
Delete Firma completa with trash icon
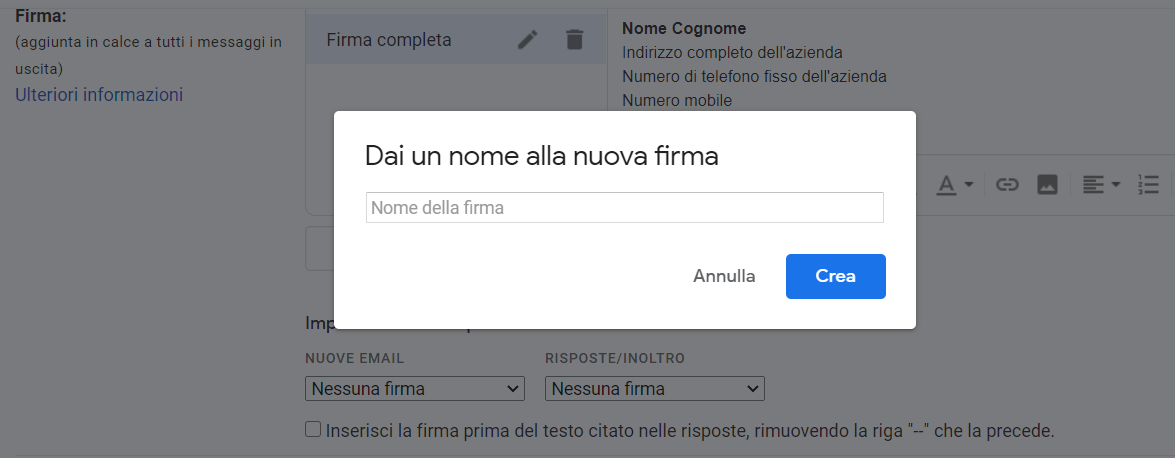pos(574,40)
